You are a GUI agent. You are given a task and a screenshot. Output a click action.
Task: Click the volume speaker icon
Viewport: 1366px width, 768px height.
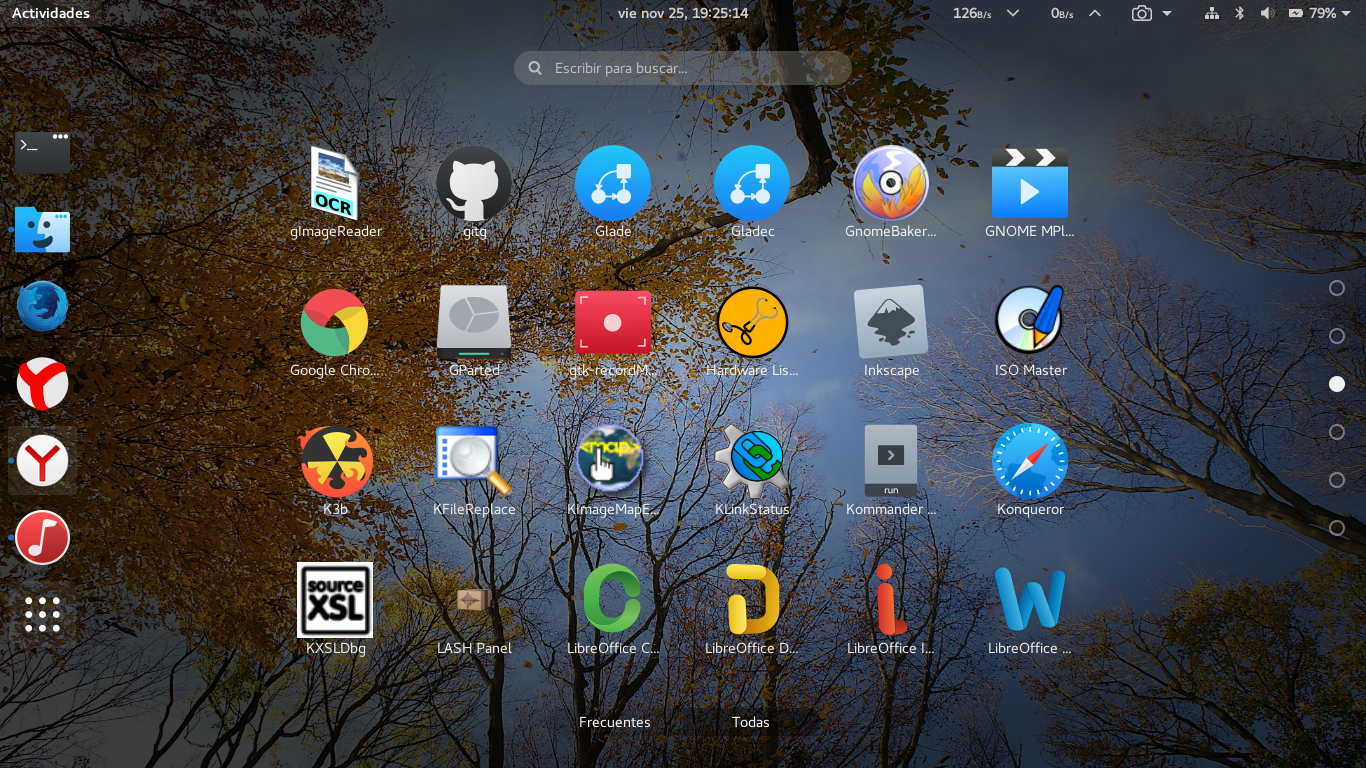[1267, 13]
